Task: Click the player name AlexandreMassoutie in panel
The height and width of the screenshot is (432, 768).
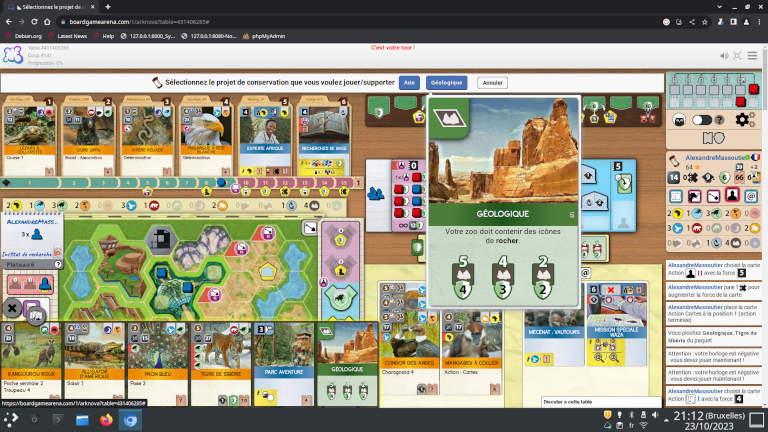Action: click(x=715, y=158)
